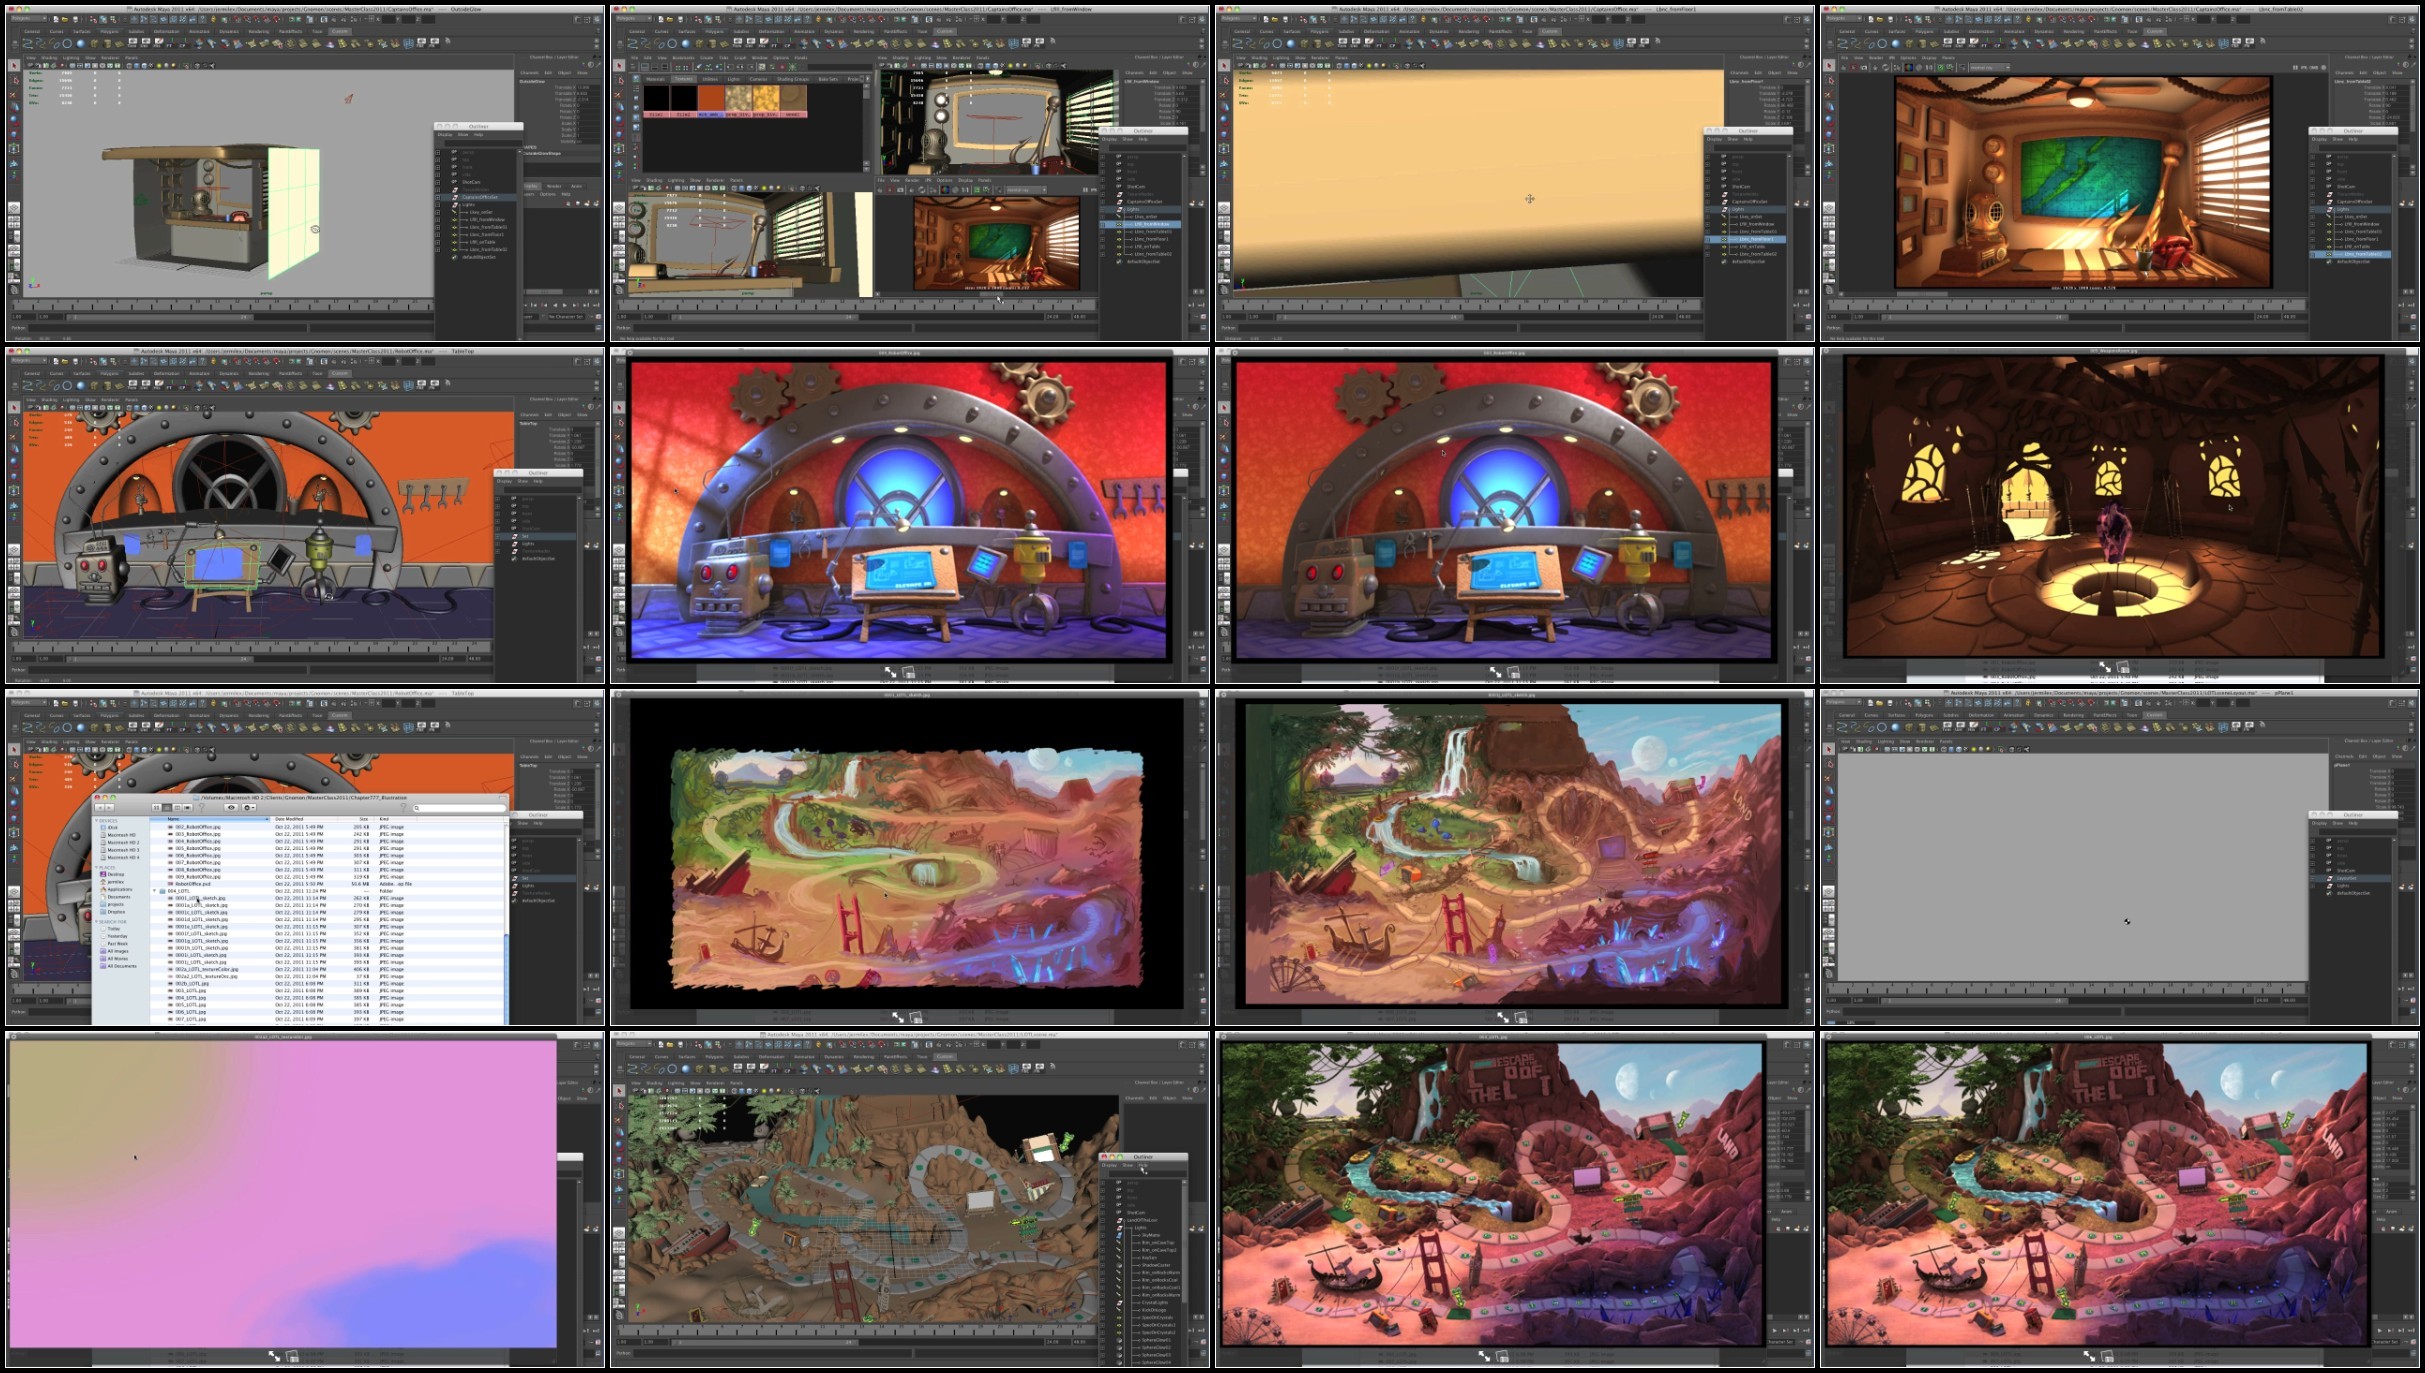Open the Finder action gear dropdown
This screenshot has height=1373, width=2425.
click(249, 807)
